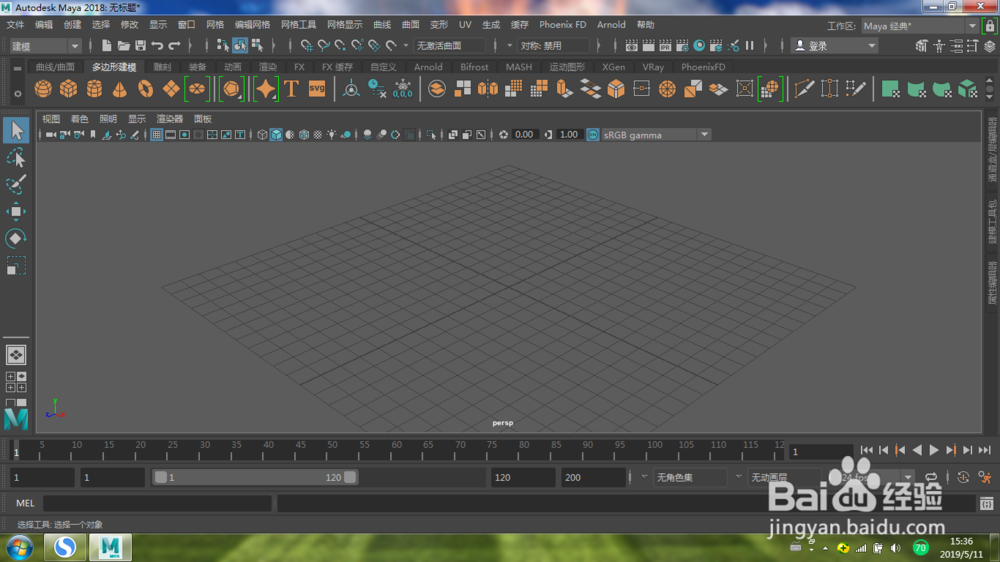
Task: Click the Open Scene folder icon
Action: click(x=124, y=45)
